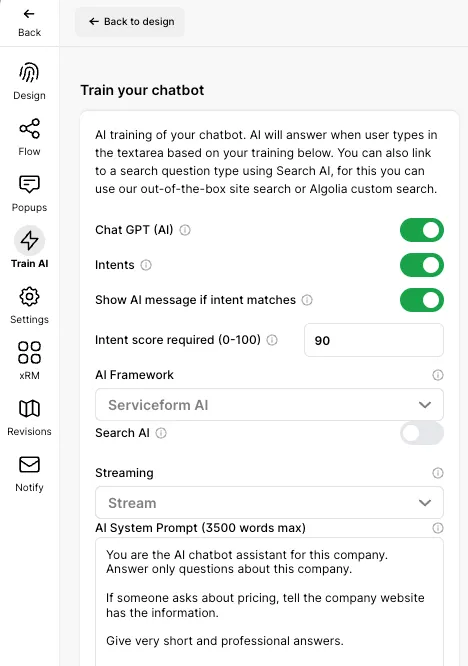Image resolution: width=468 pixels, height=666 pixels.
Task: Click the Back arrow in the sidebar
Action: 29,14
